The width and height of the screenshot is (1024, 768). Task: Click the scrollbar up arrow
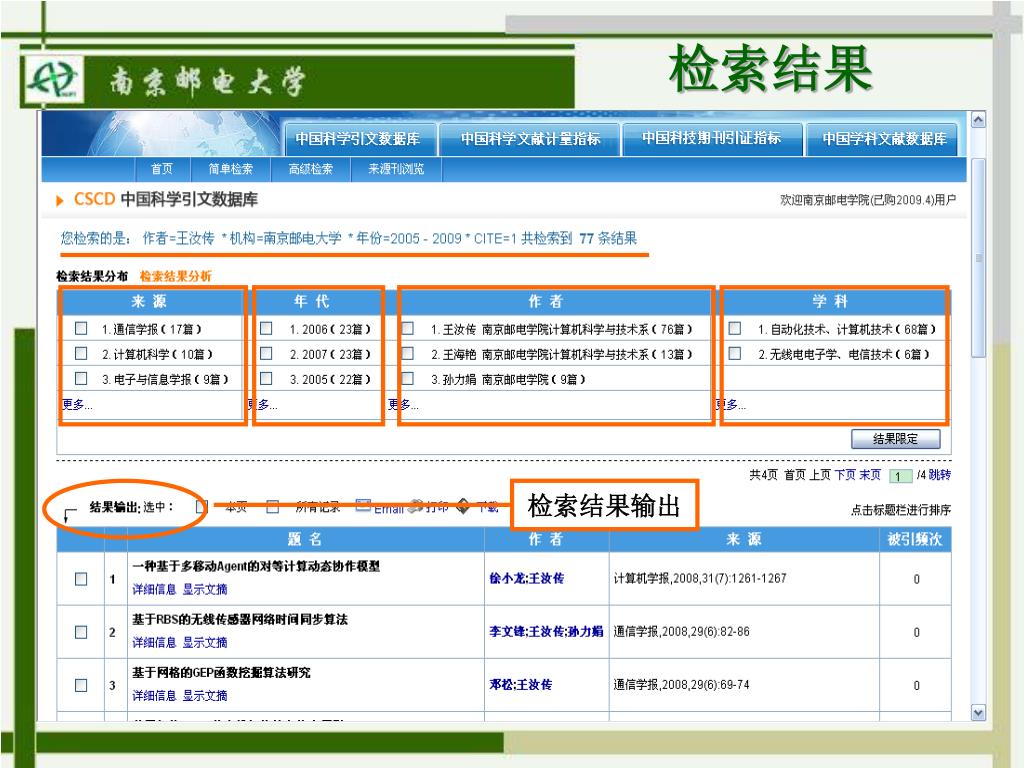[x=978, y=120]
